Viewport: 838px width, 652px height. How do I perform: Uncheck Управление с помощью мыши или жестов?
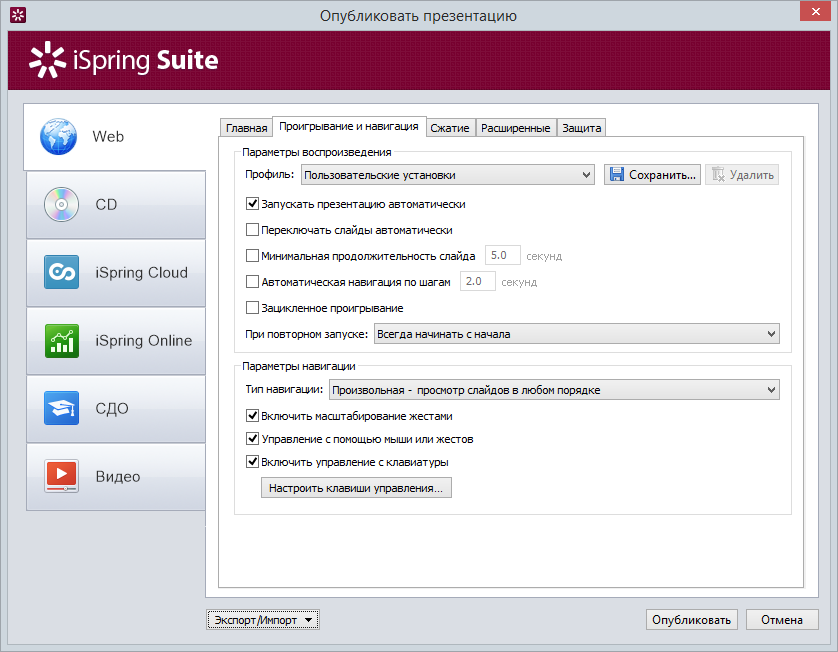tap(252, 439)
